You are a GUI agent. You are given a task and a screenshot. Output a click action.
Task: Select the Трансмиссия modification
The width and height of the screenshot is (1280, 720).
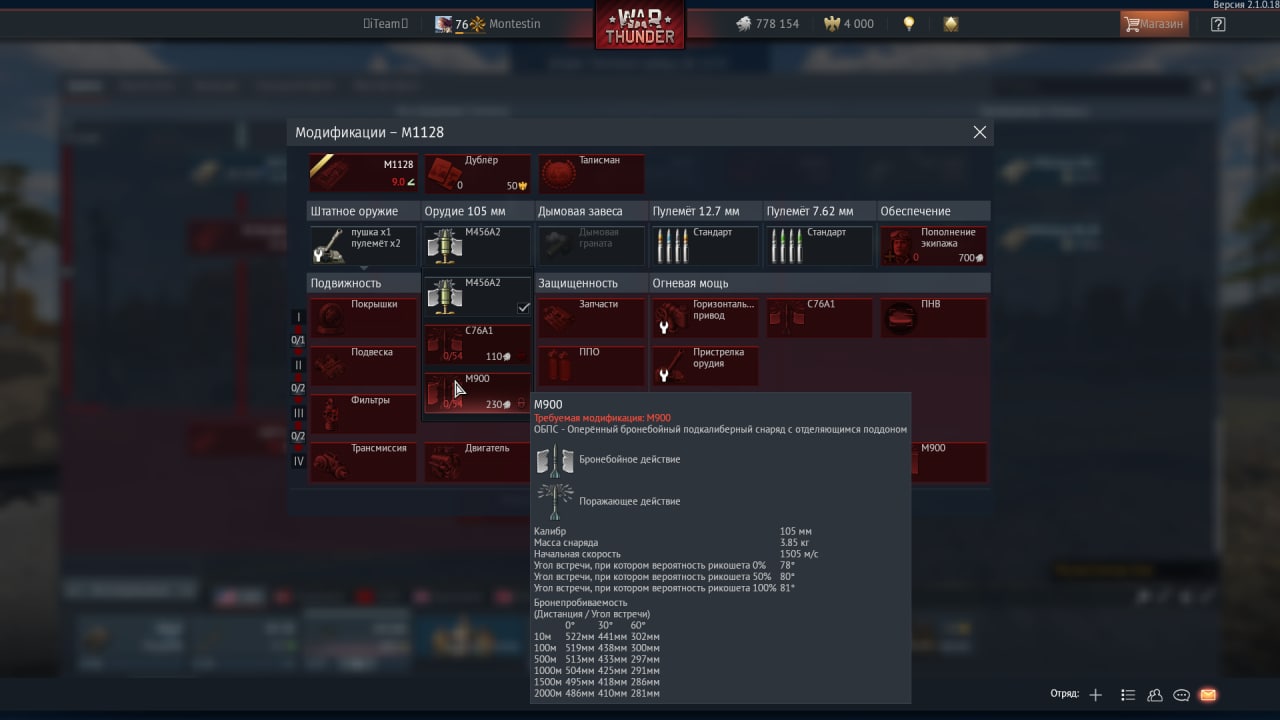click(x=363, y=462)
